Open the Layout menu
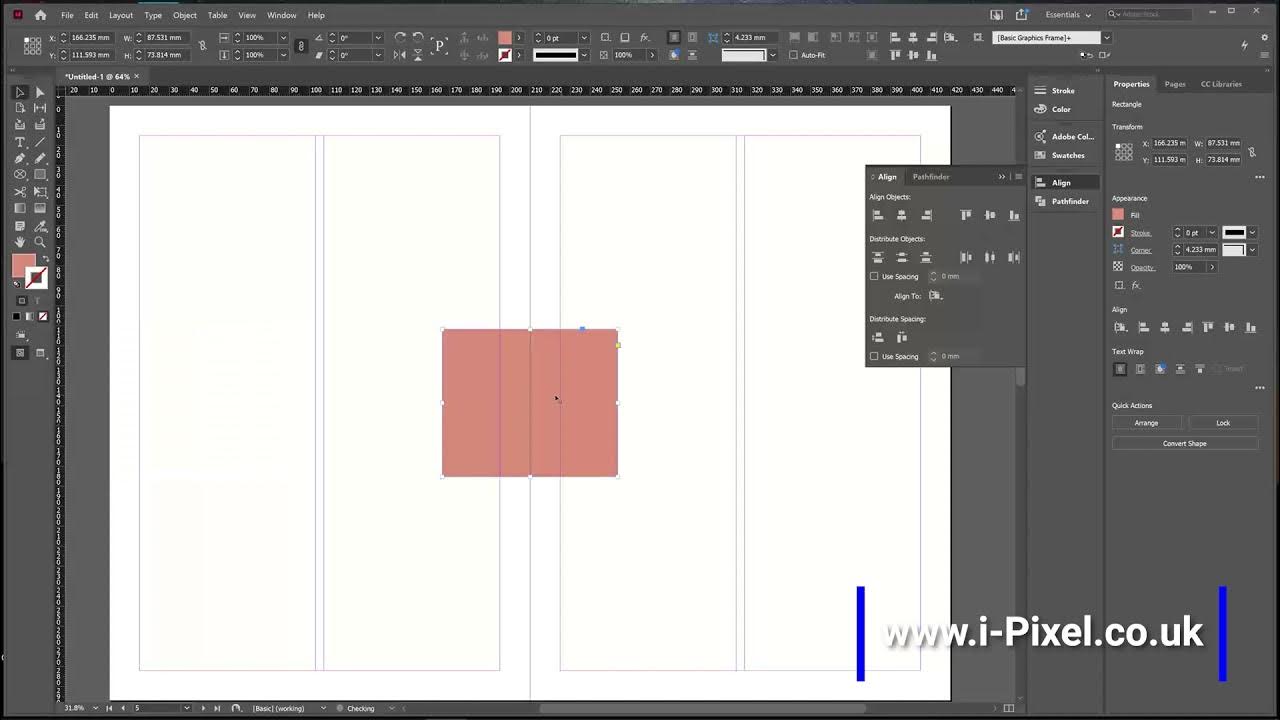This screenshot has height=720, width=1280. (x=121, y=15)
